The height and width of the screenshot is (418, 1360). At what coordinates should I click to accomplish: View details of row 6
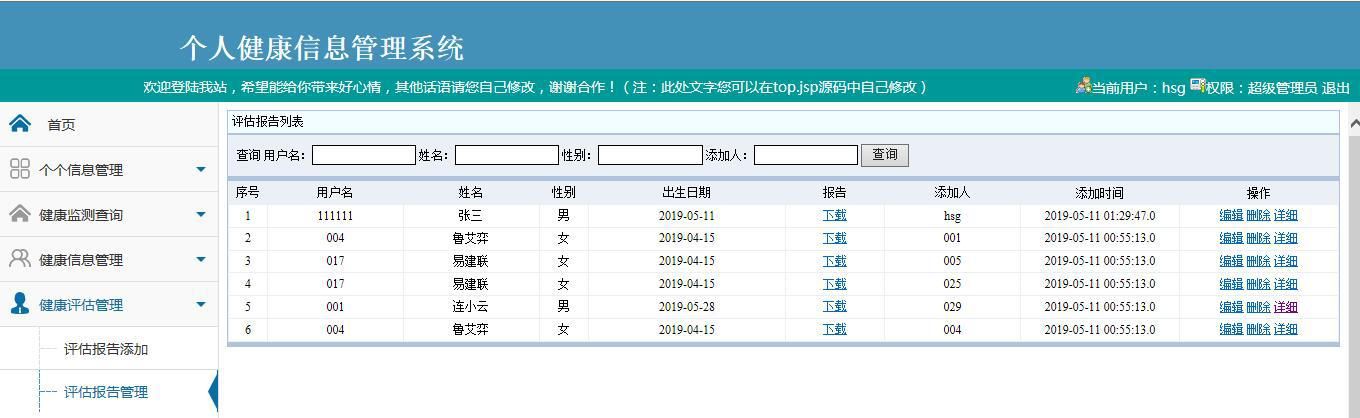tap(1285, 329)
